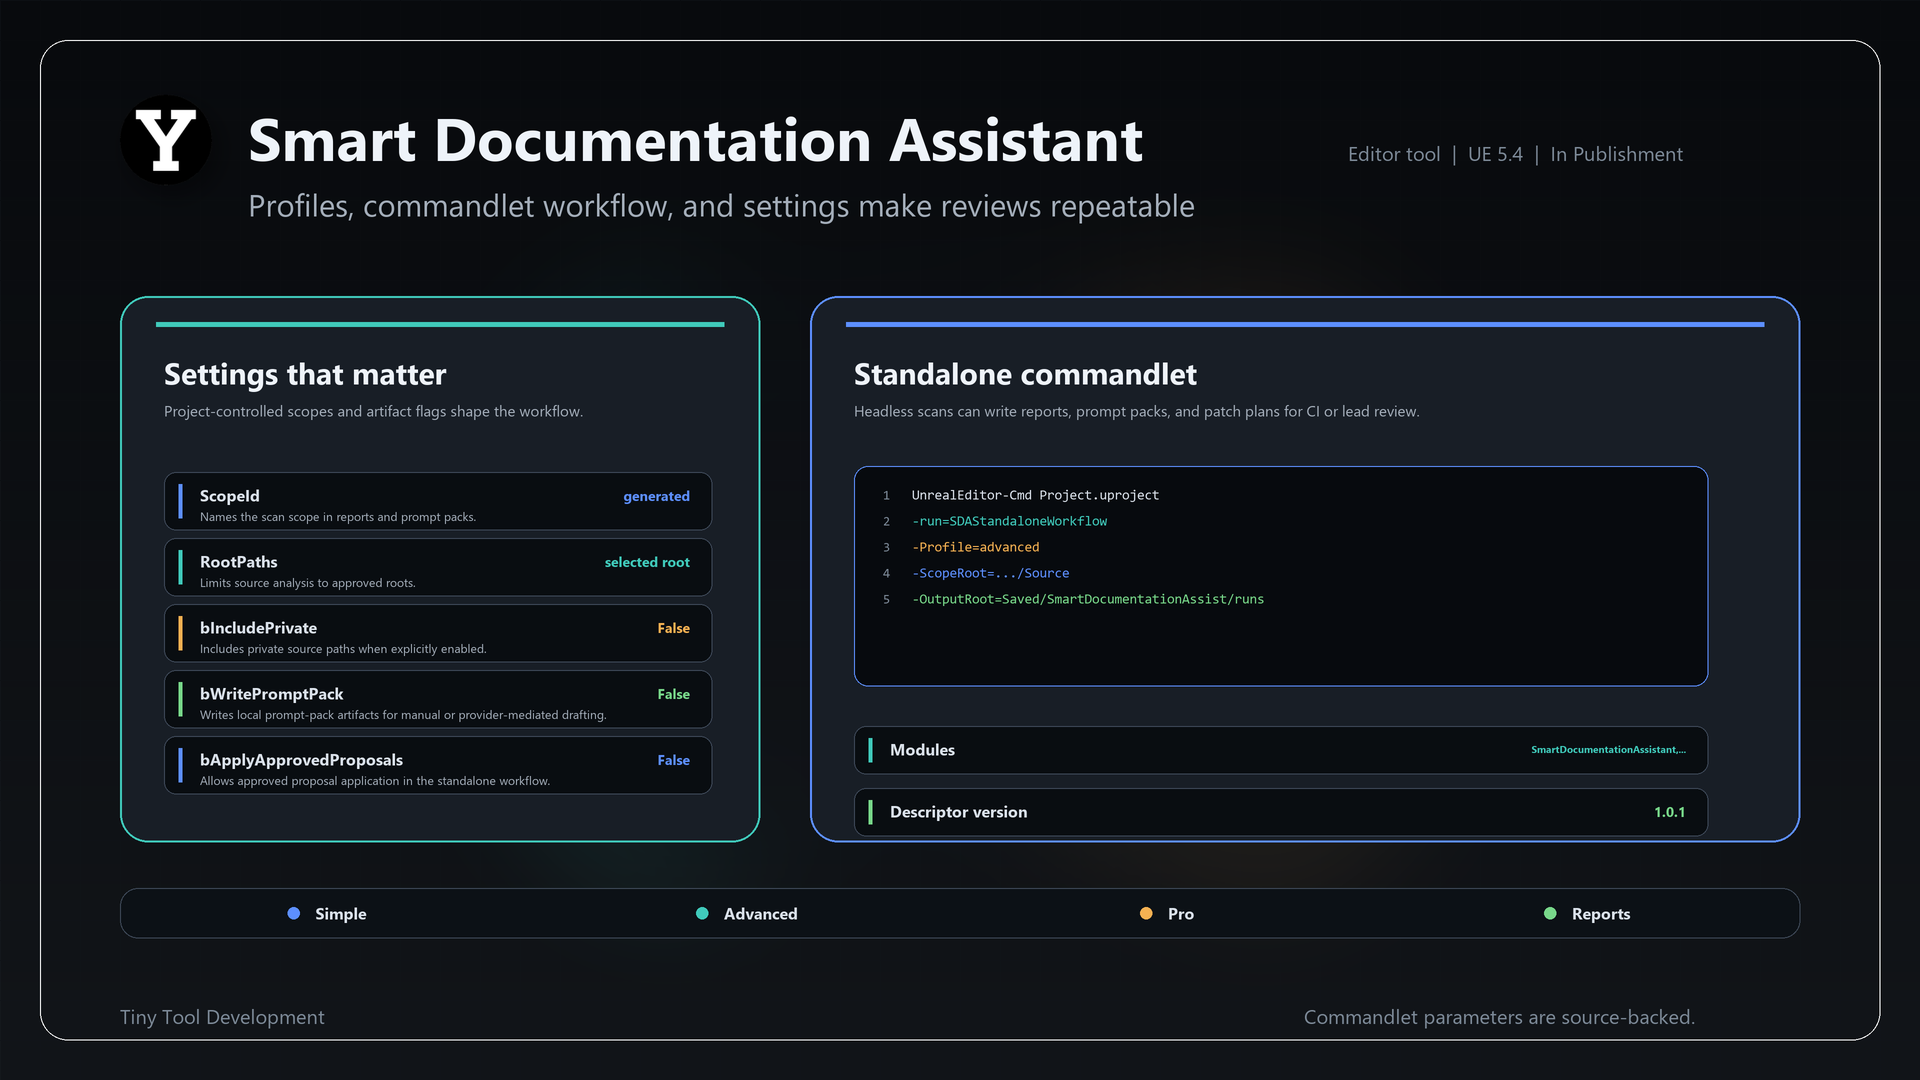
Task: Click the Editor tool label
Action: coord(1394,154)
